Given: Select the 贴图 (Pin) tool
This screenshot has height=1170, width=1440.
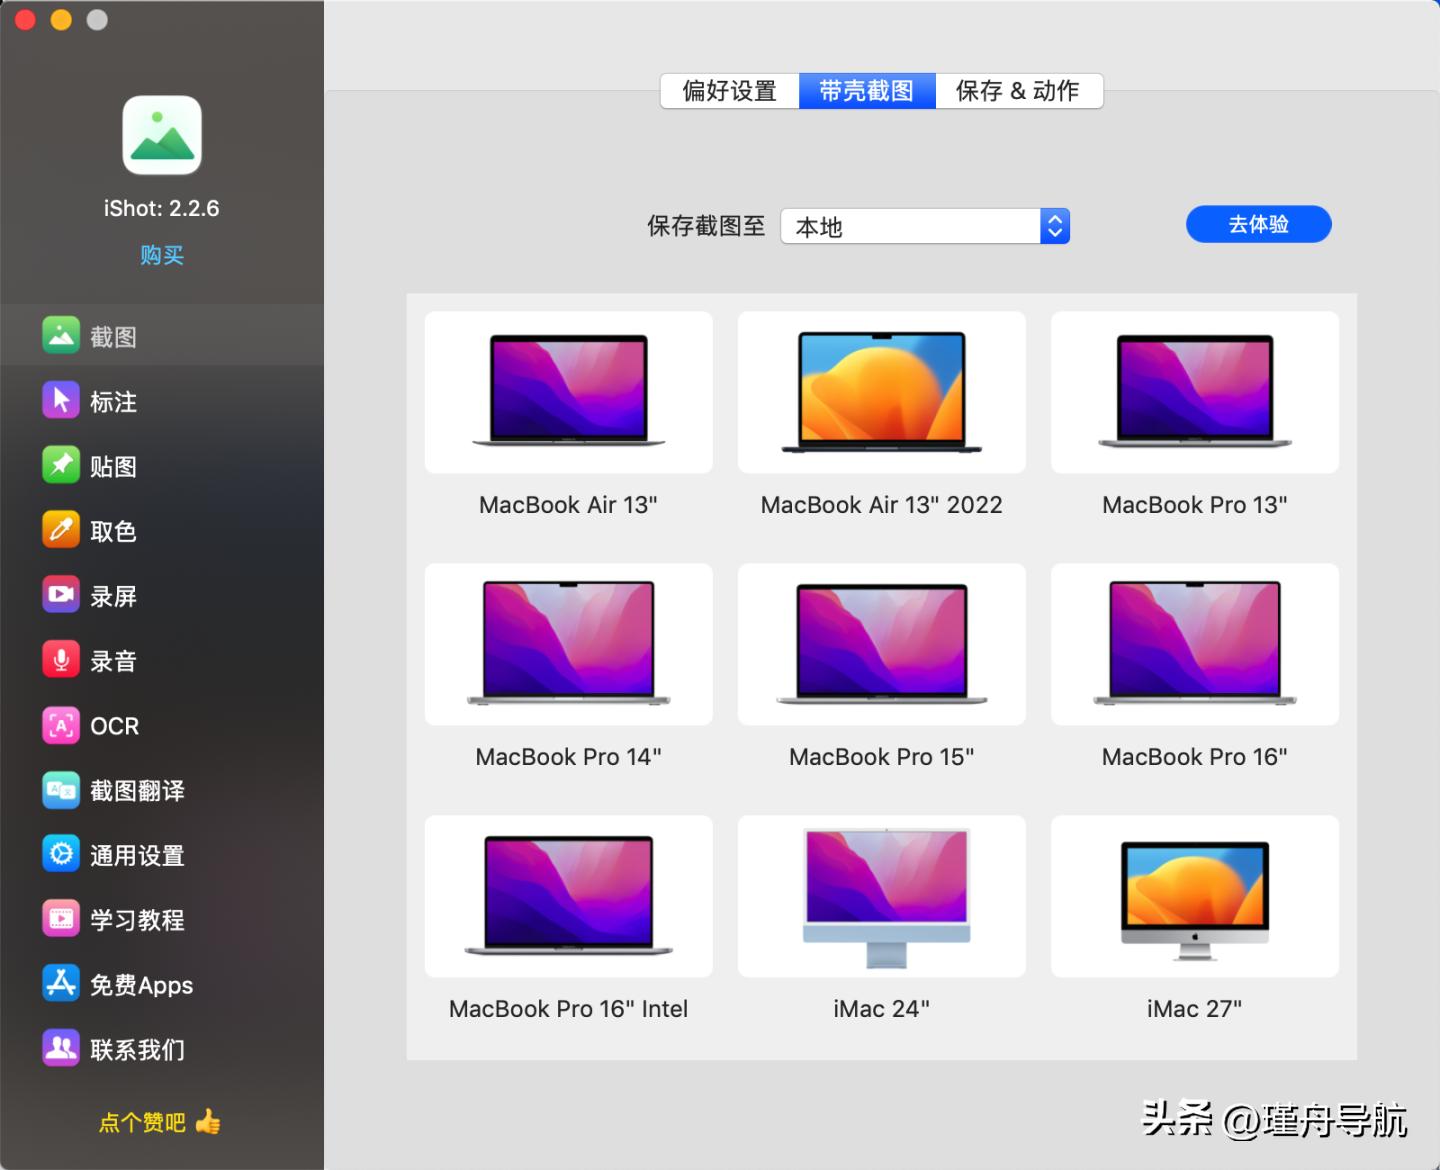Looking at the screenshot, I should tap(113, 465).
